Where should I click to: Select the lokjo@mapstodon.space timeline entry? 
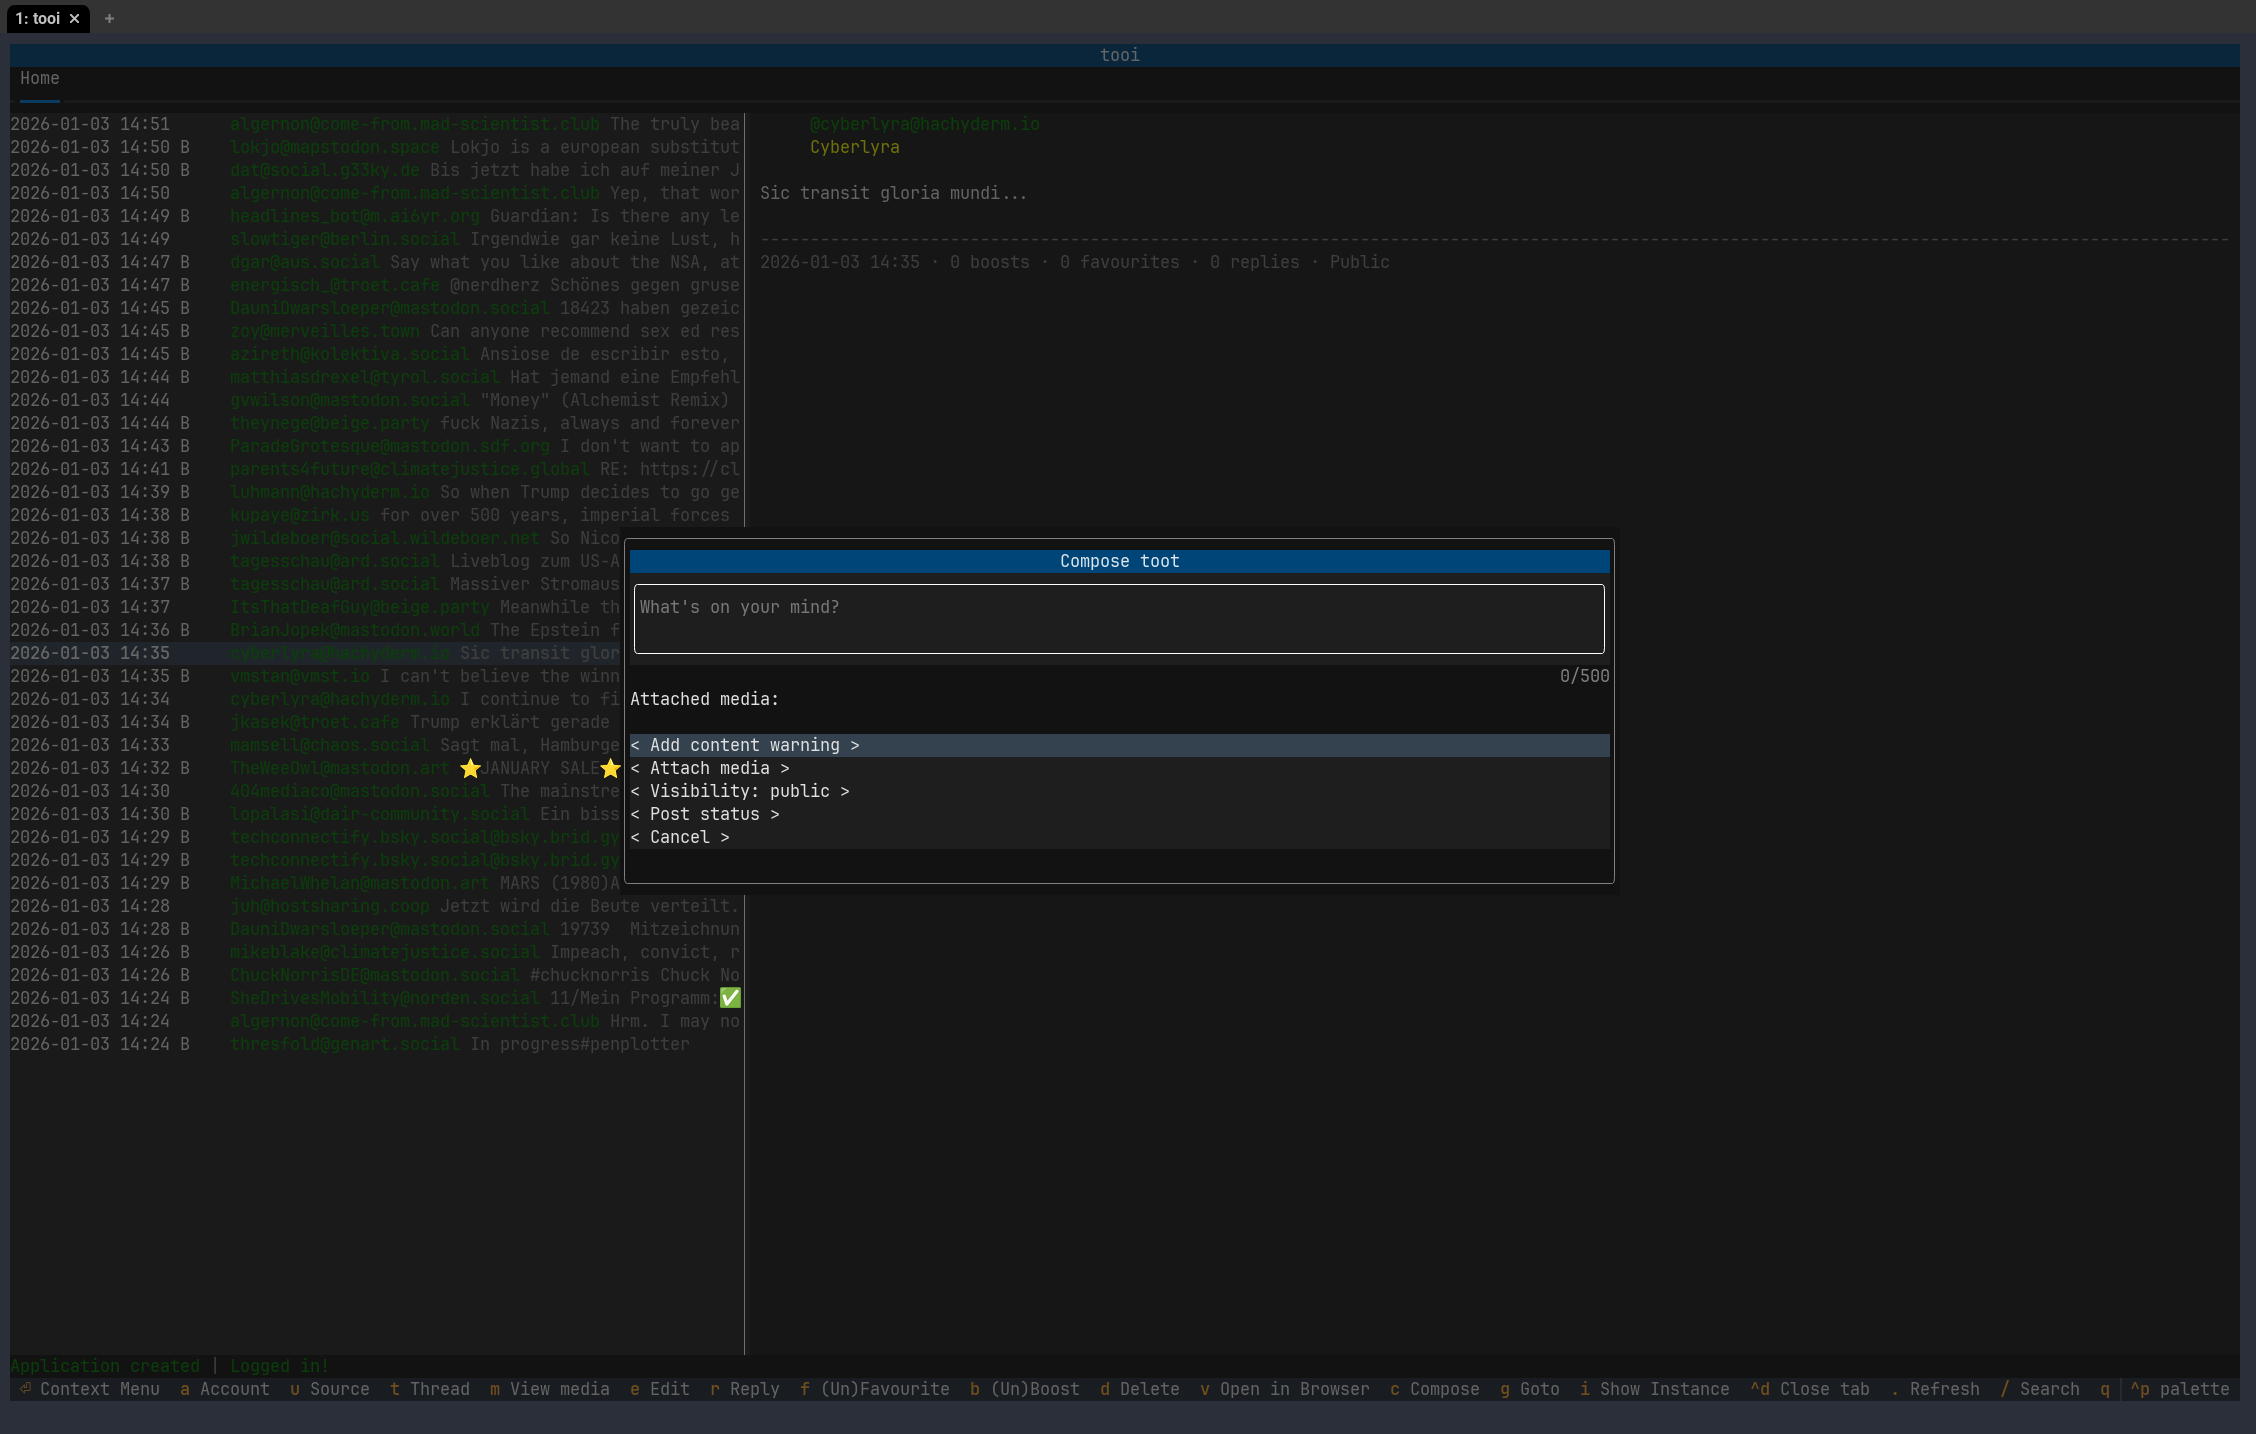click(x=334, y=147)
